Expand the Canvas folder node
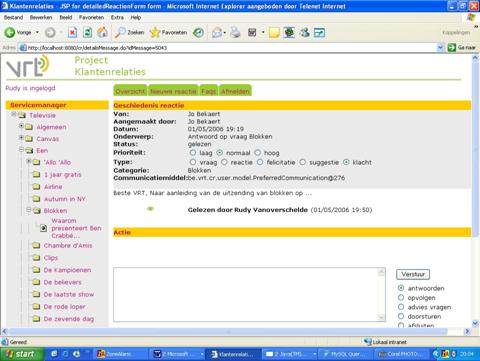This screenshot has height=361, width=480. (x=21, y=138)
